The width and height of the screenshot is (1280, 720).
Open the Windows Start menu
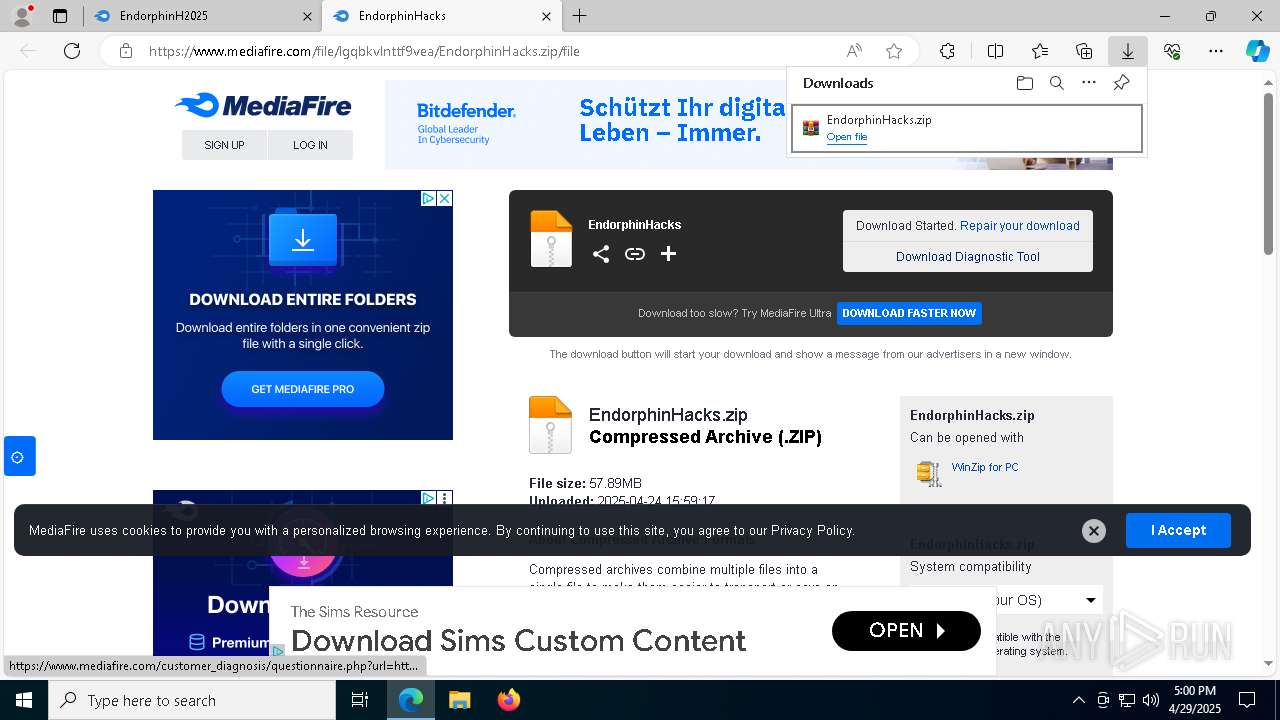(x=24, y=700)
